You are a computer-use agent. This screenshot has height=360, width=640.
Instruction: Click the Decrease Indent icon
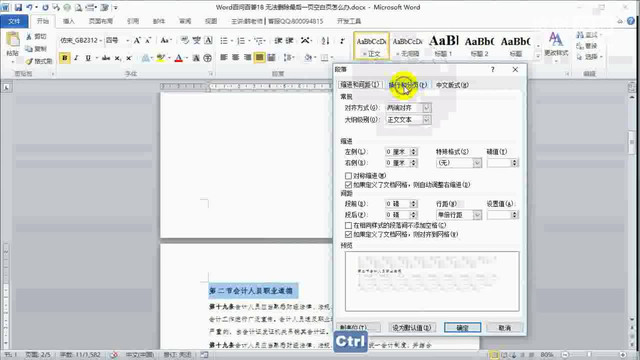click(278, 40)
